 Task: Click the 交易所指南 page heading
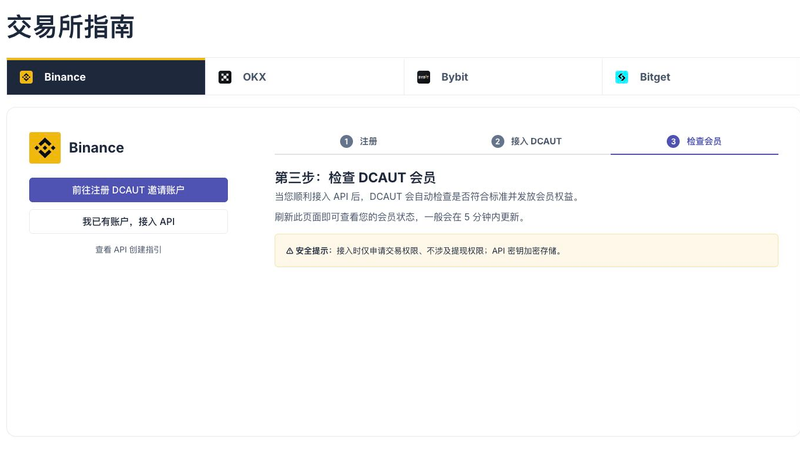(70, 27)
